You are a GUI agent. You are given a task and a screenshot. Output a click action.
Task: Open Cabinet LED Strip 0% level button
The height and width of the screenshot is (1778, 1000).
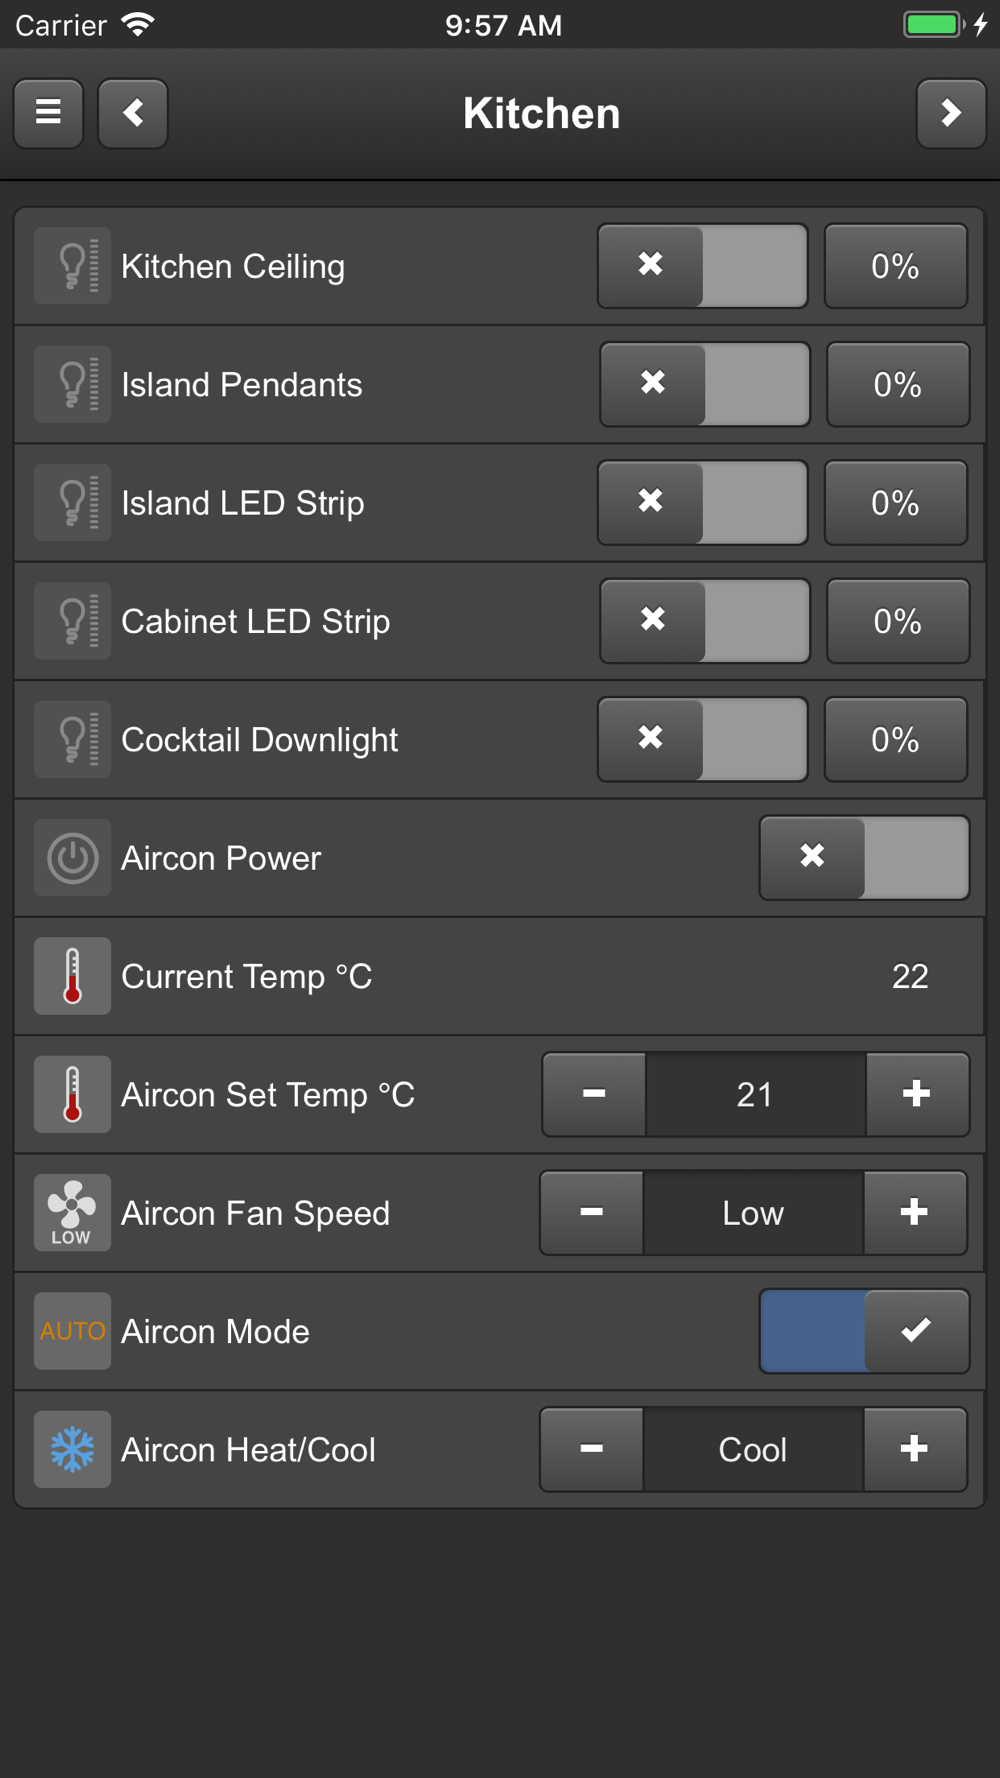point(898,621)
